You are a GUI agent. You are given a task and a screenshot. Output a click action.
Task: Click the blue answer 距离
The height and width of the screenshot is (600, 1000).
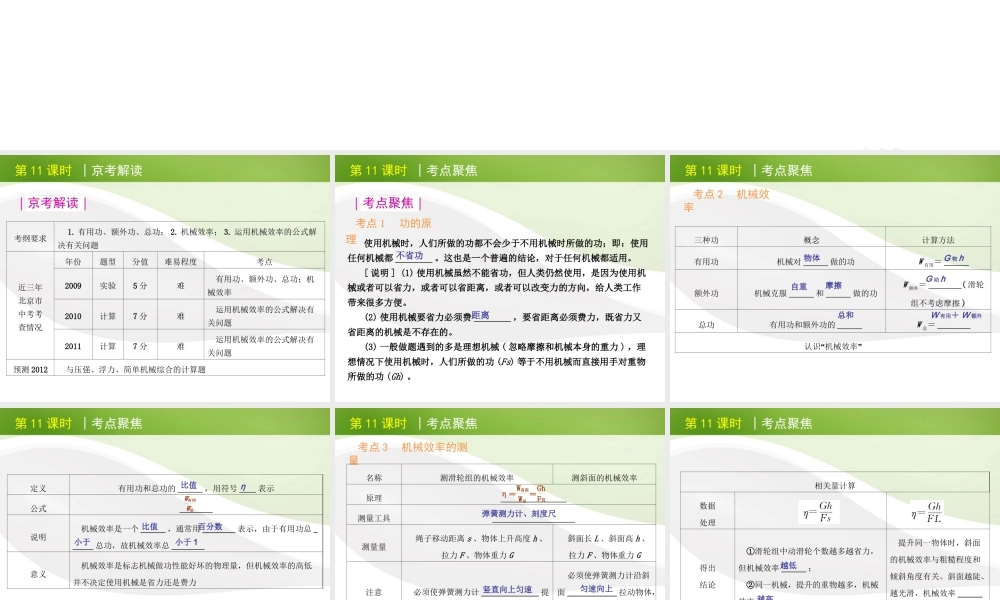pos(480,315)
